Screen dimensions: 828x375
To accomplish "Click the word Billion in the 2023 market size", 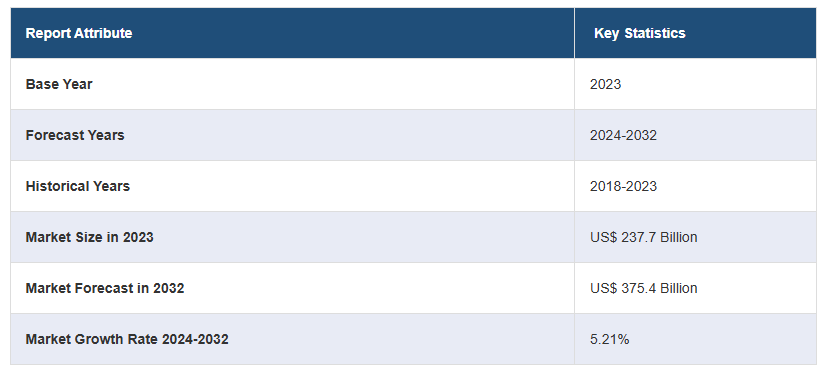I will (x=679, y=237).
